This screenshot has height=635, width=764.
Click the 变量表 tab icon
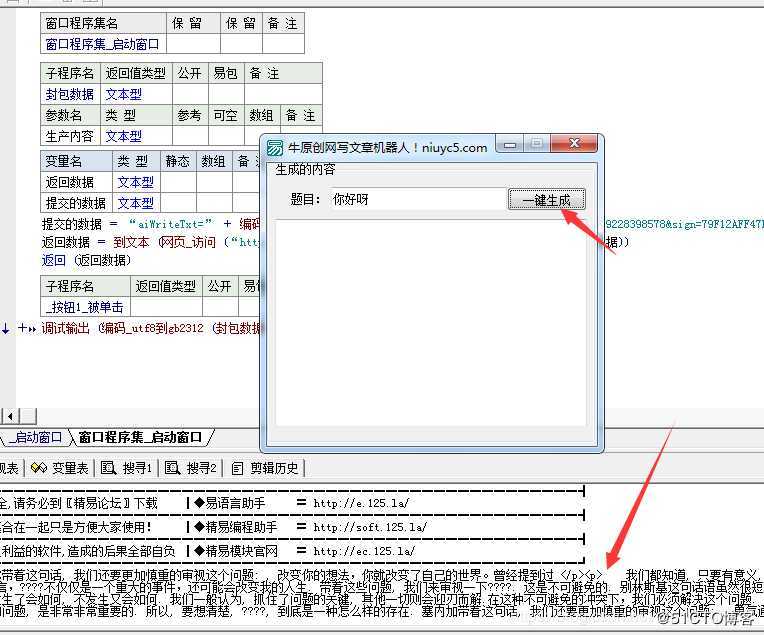tap(38, 468)
